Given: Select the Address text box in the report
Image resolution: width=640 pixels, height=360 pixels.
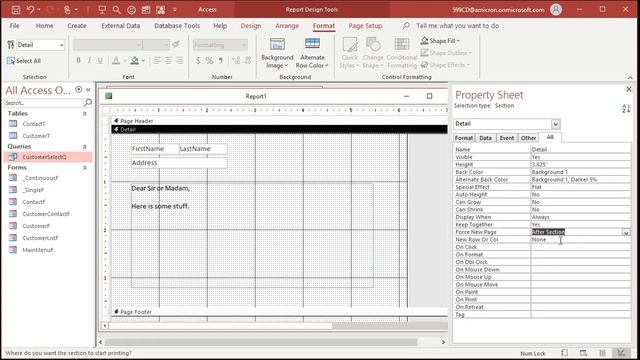Looking at the screenshot, I should click(x=179, y=163).
